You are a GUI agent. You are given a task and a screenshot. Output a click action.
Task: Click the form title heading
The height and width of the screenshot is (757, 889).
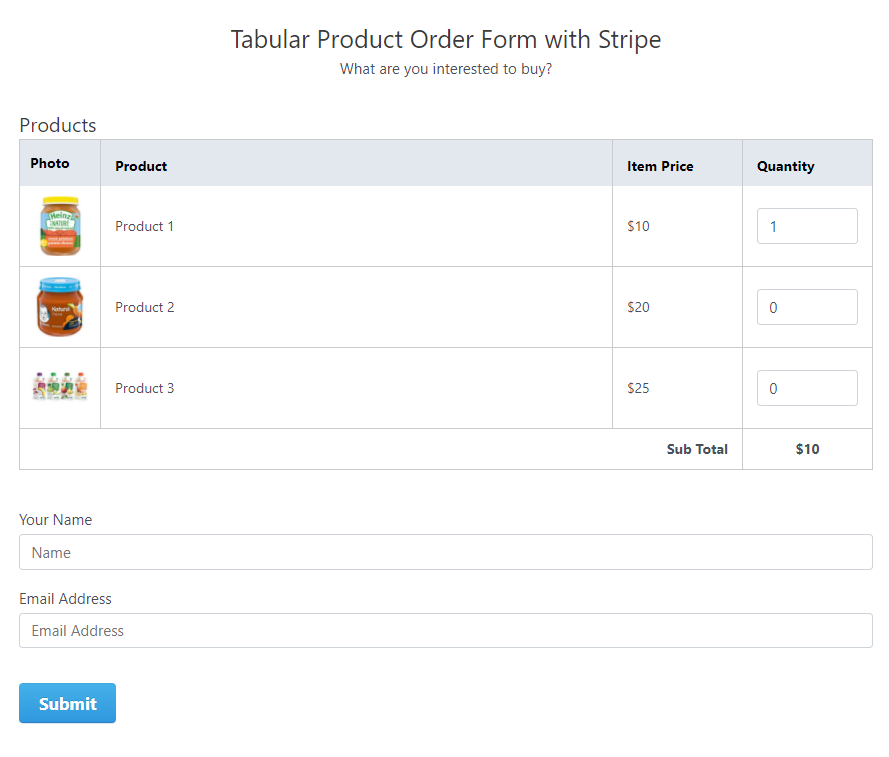446,40
